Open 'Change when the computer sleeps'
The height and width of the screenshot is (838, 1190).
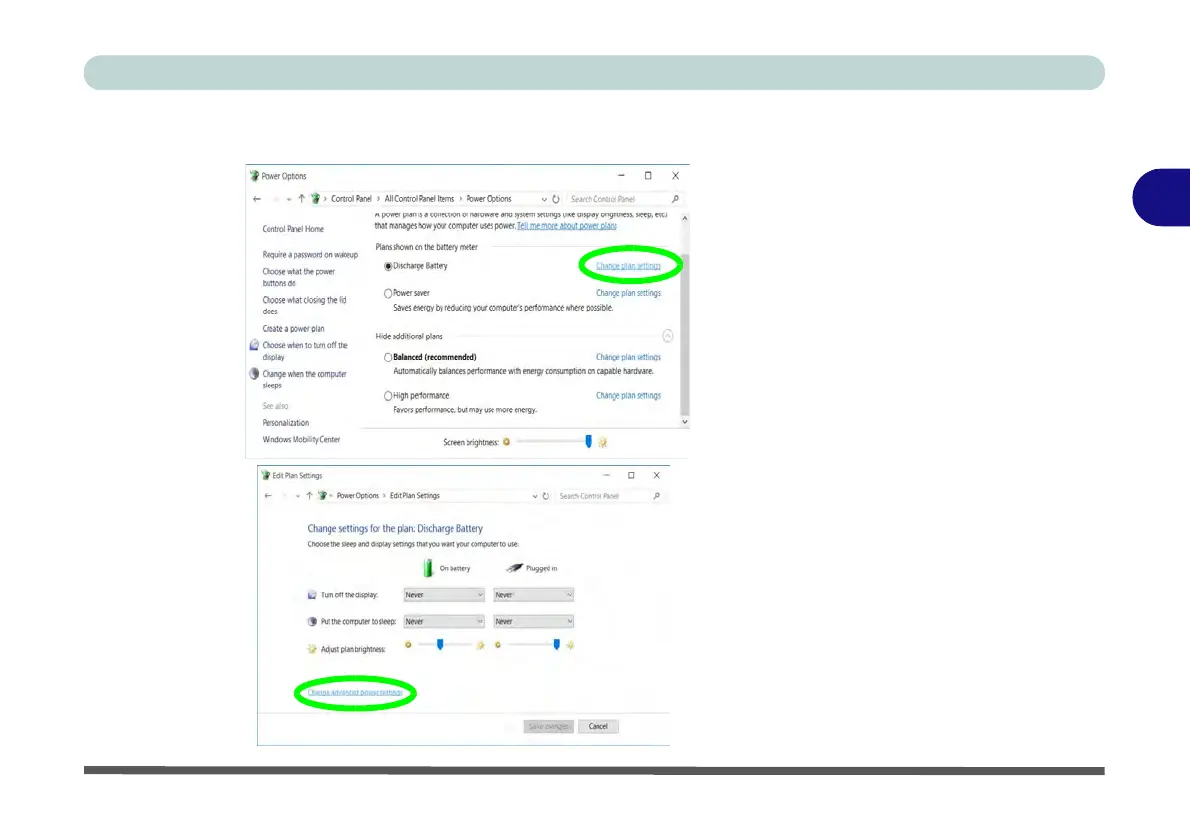(x=304, y=380)
